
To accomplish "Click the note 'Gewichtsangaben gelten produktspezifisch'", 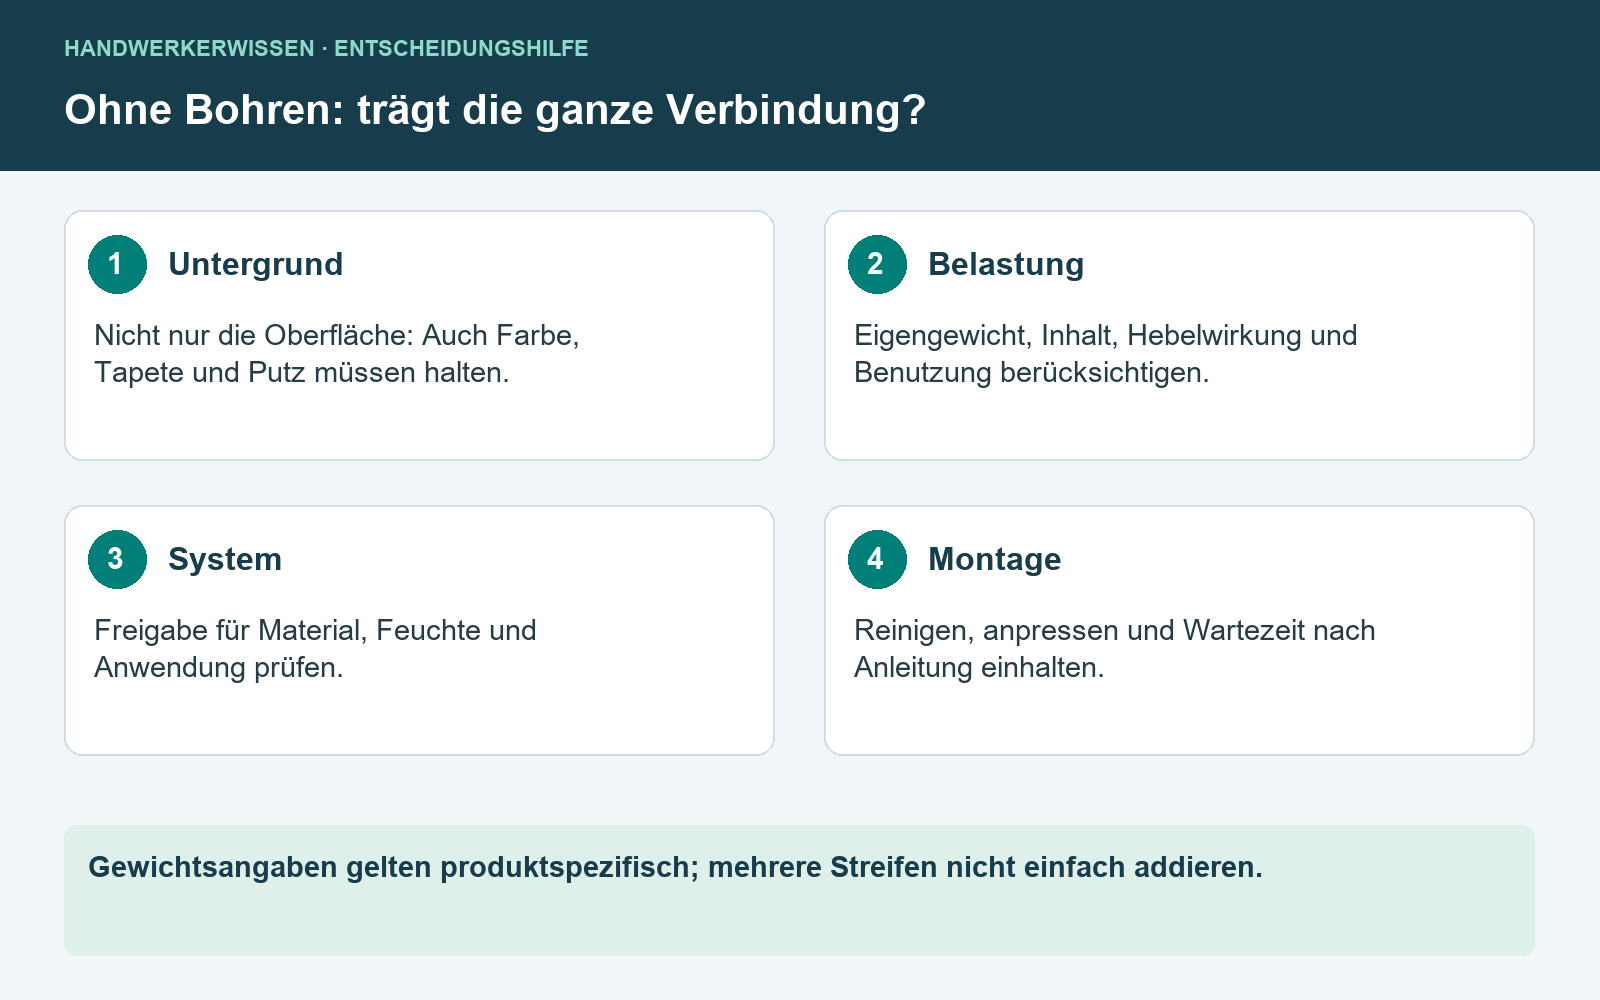I will 799,890.
